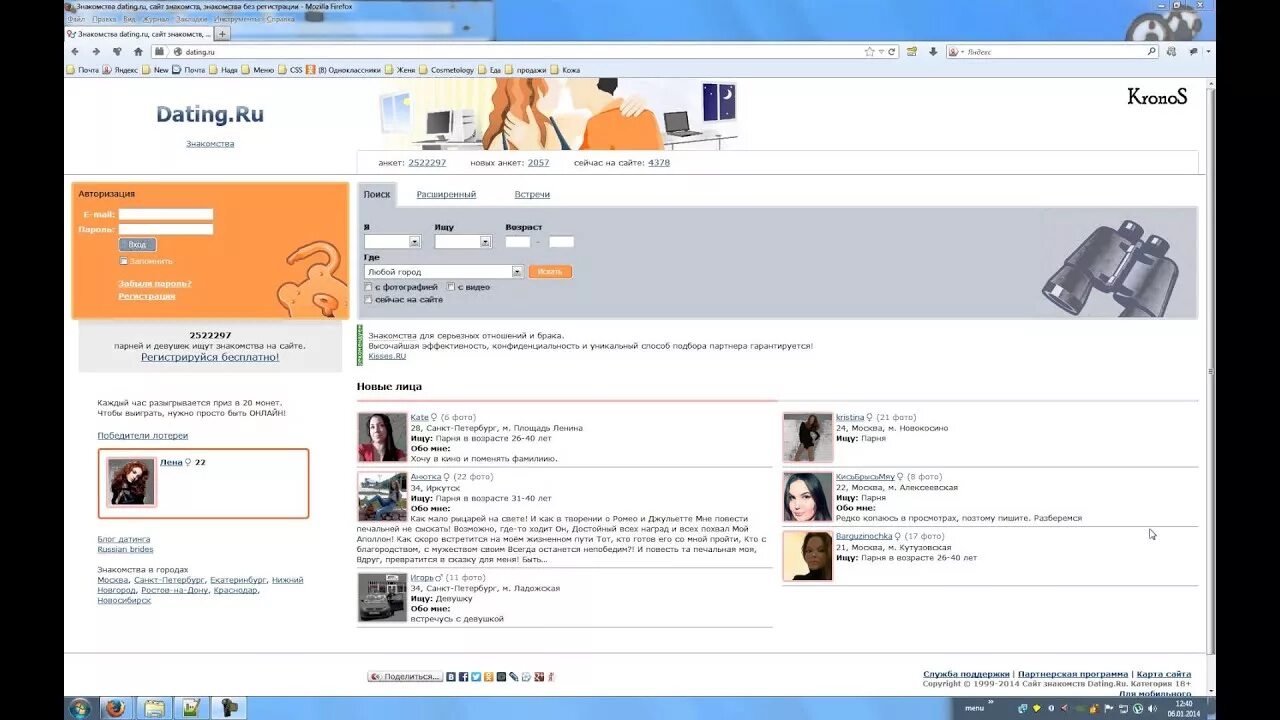Check the 'сейчас на сайте' option
1280x720 pixels.
point(368,299)
